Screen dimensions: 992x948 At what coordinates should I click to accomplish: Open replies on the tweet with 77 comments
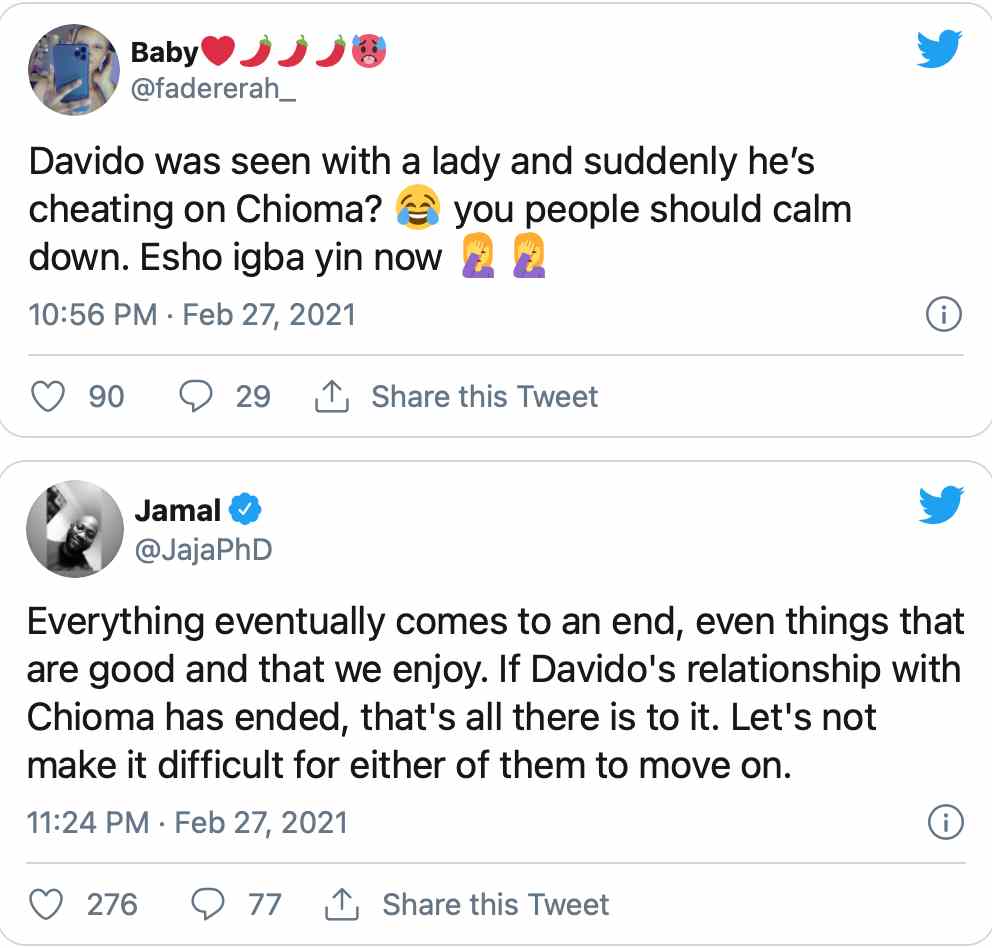tap(207, 905)
